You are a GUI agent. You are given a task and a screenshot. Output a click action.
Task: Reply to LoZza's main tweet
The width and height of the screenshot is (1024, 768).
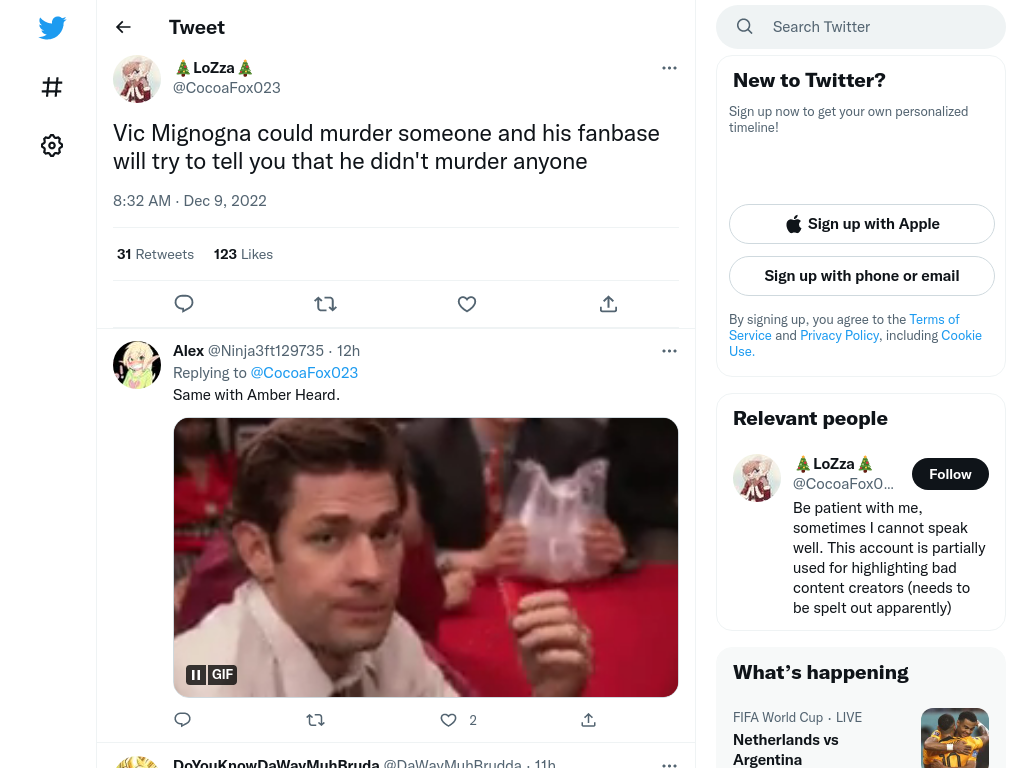pyautogui.click(x=184, y=304)
